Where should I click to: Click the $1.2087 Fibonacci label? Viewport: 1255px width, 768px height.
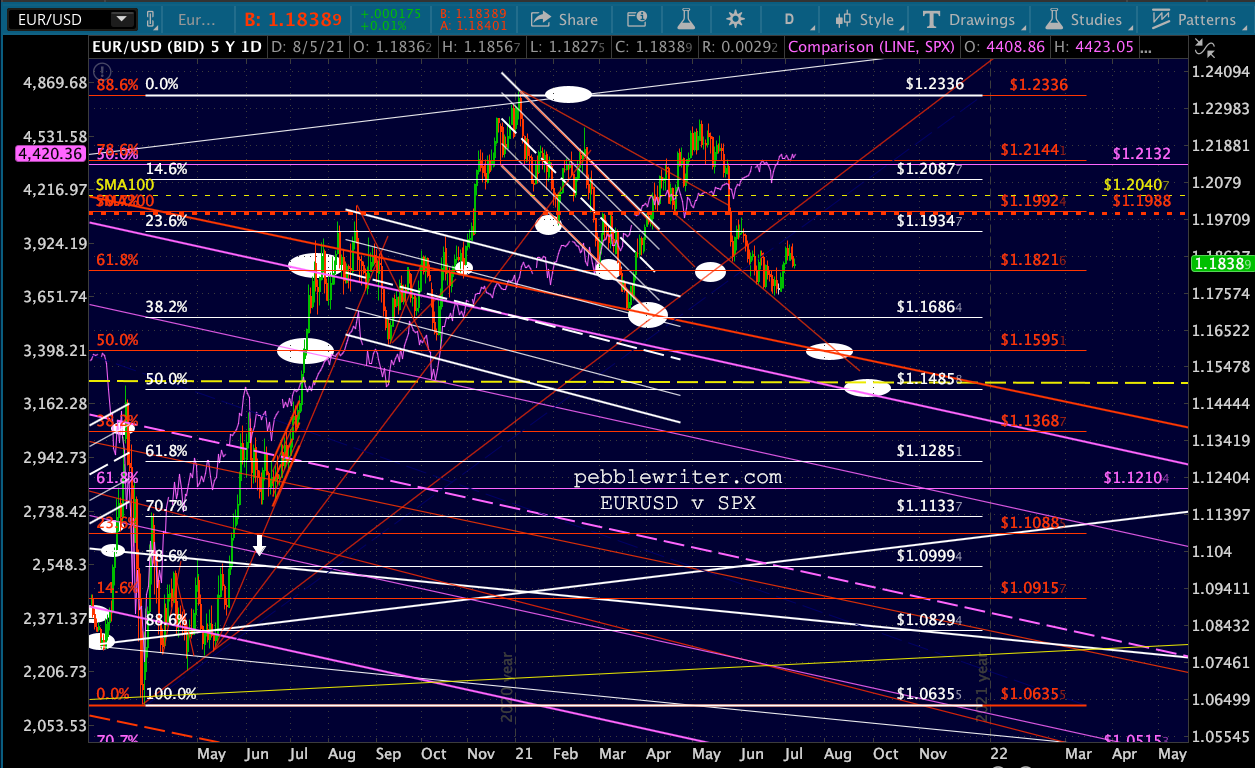[x=929, y=170]
